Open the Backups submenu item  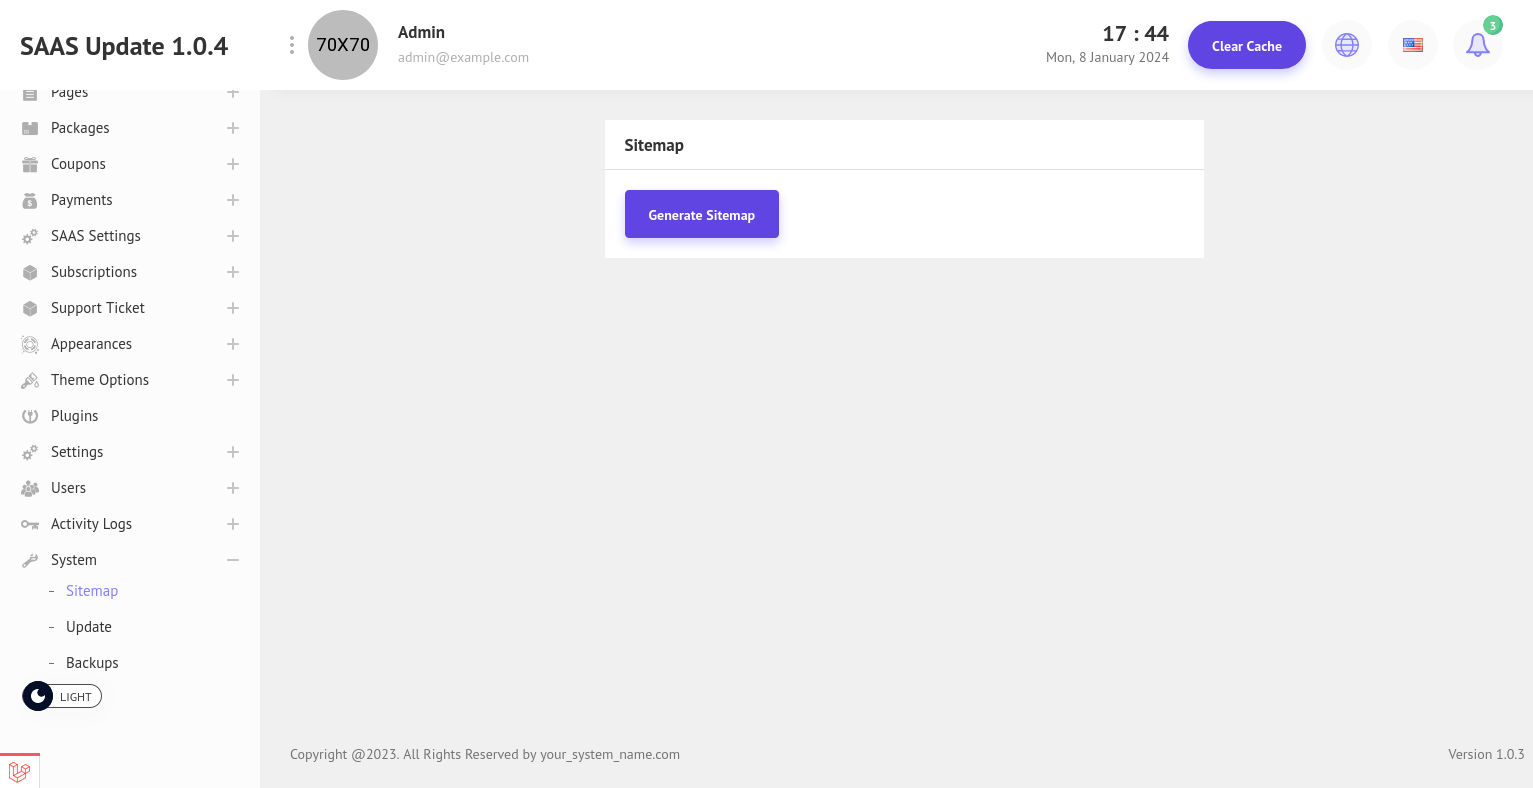coord(92,663)
